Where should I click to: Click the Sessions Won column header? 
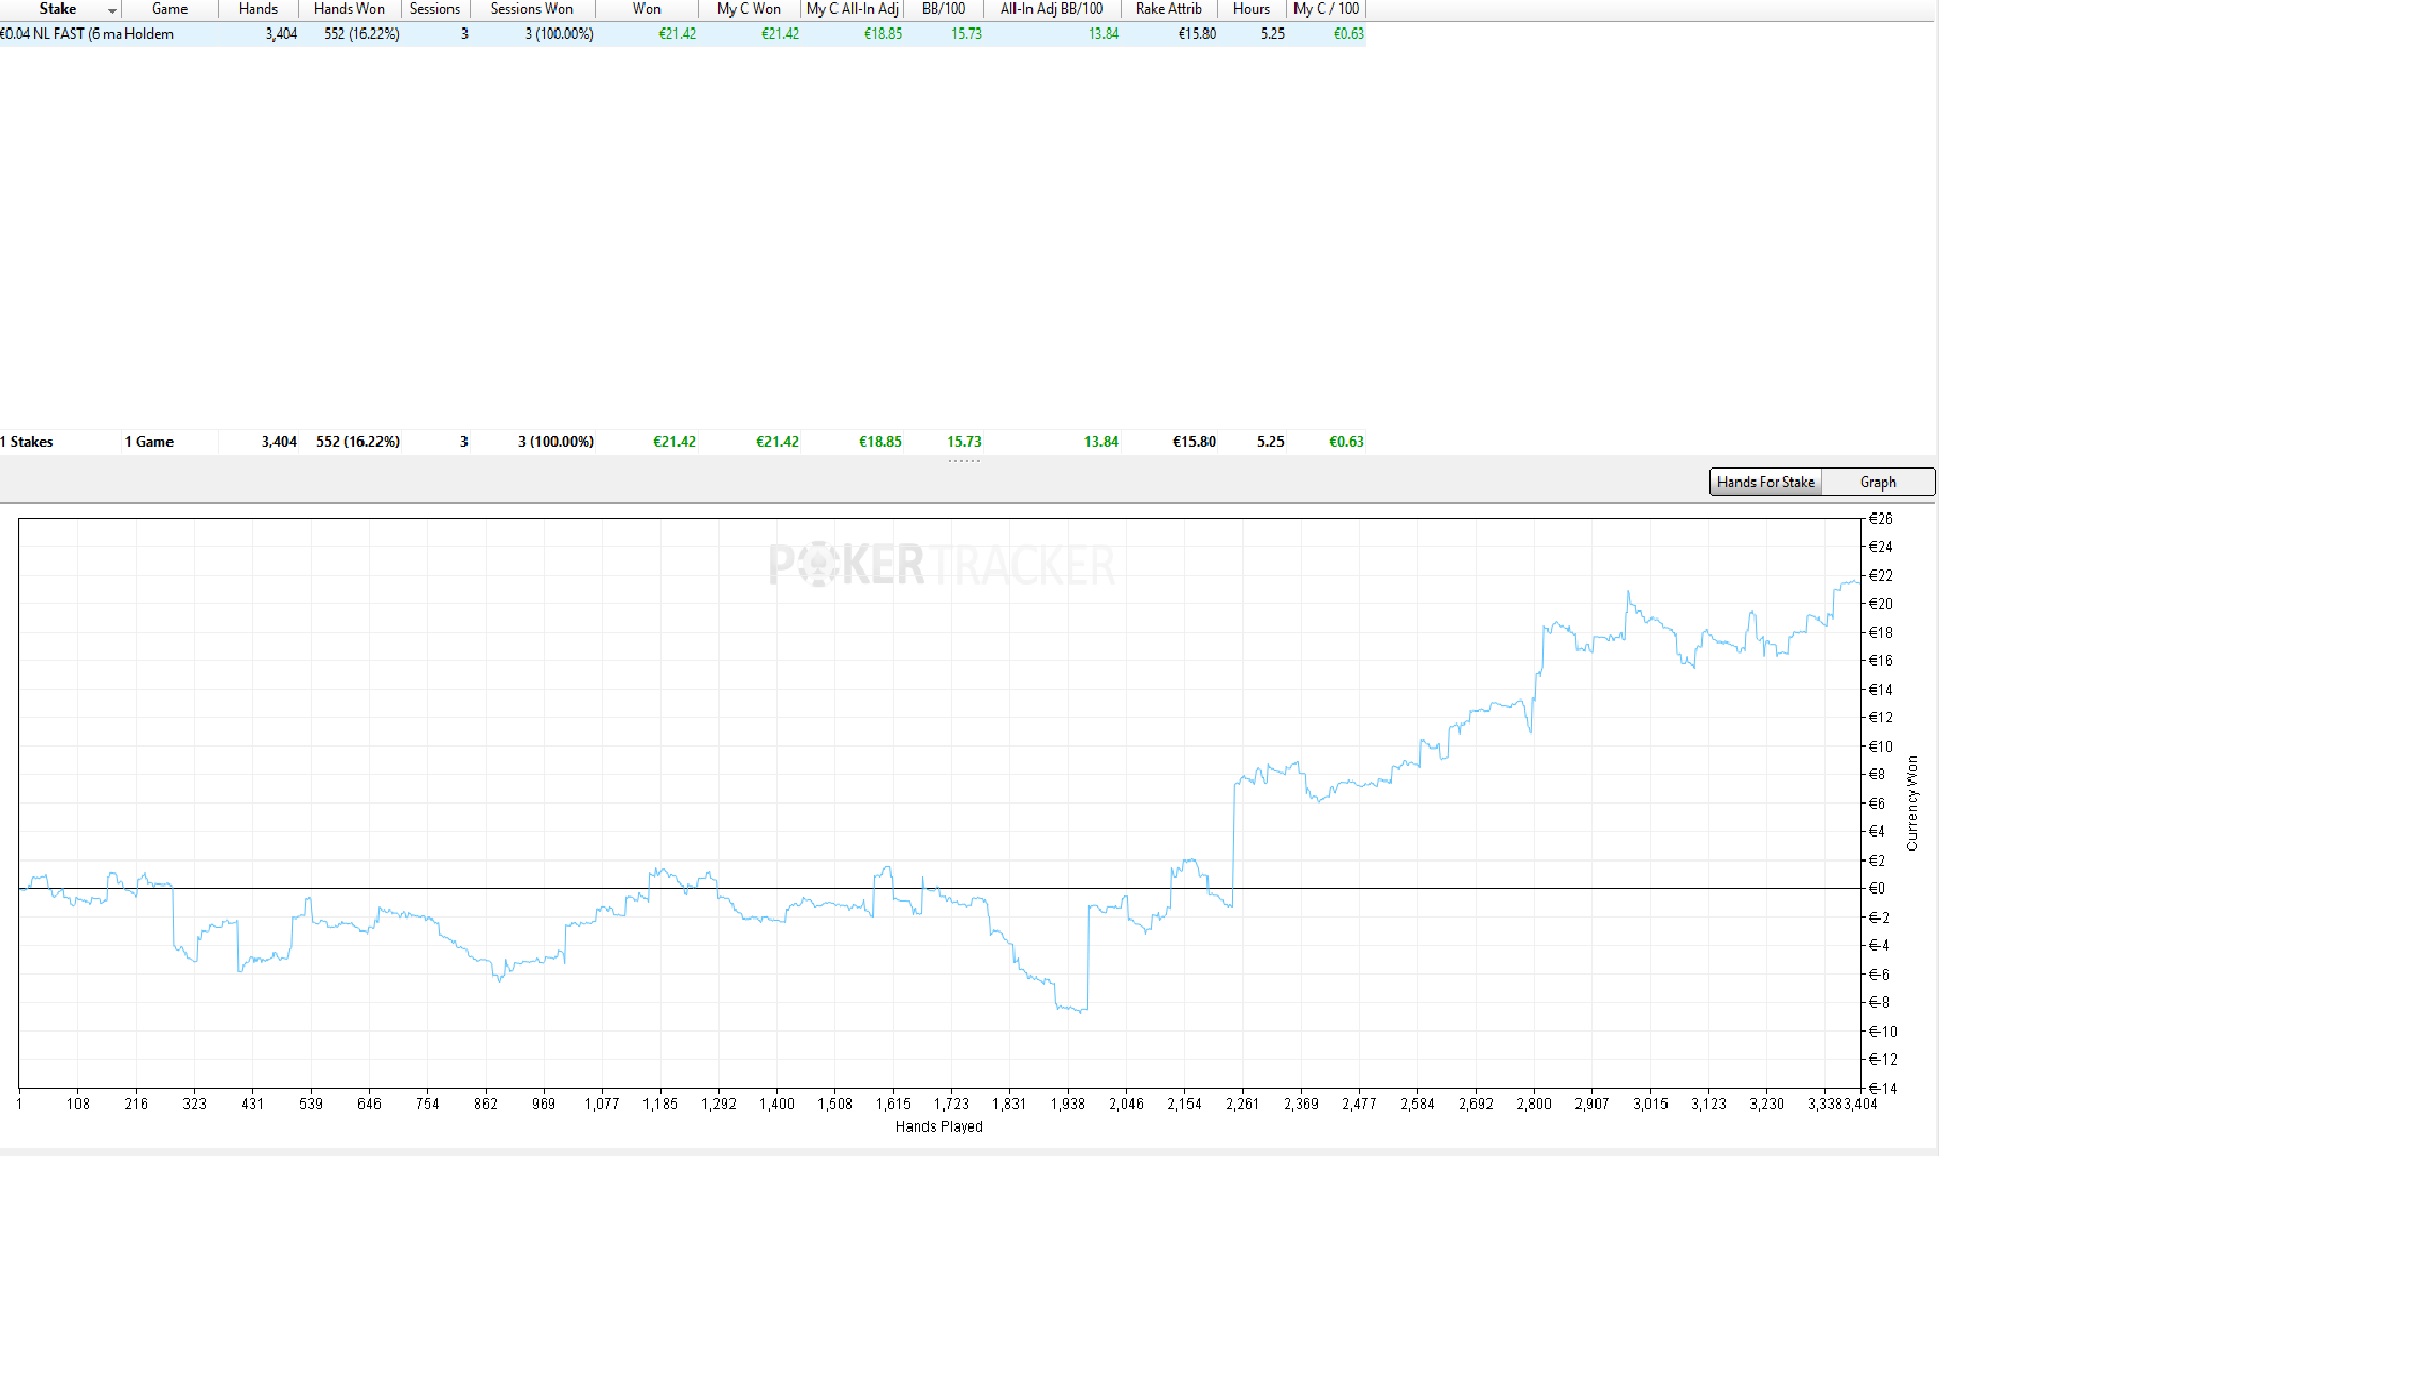coord(531,9)
